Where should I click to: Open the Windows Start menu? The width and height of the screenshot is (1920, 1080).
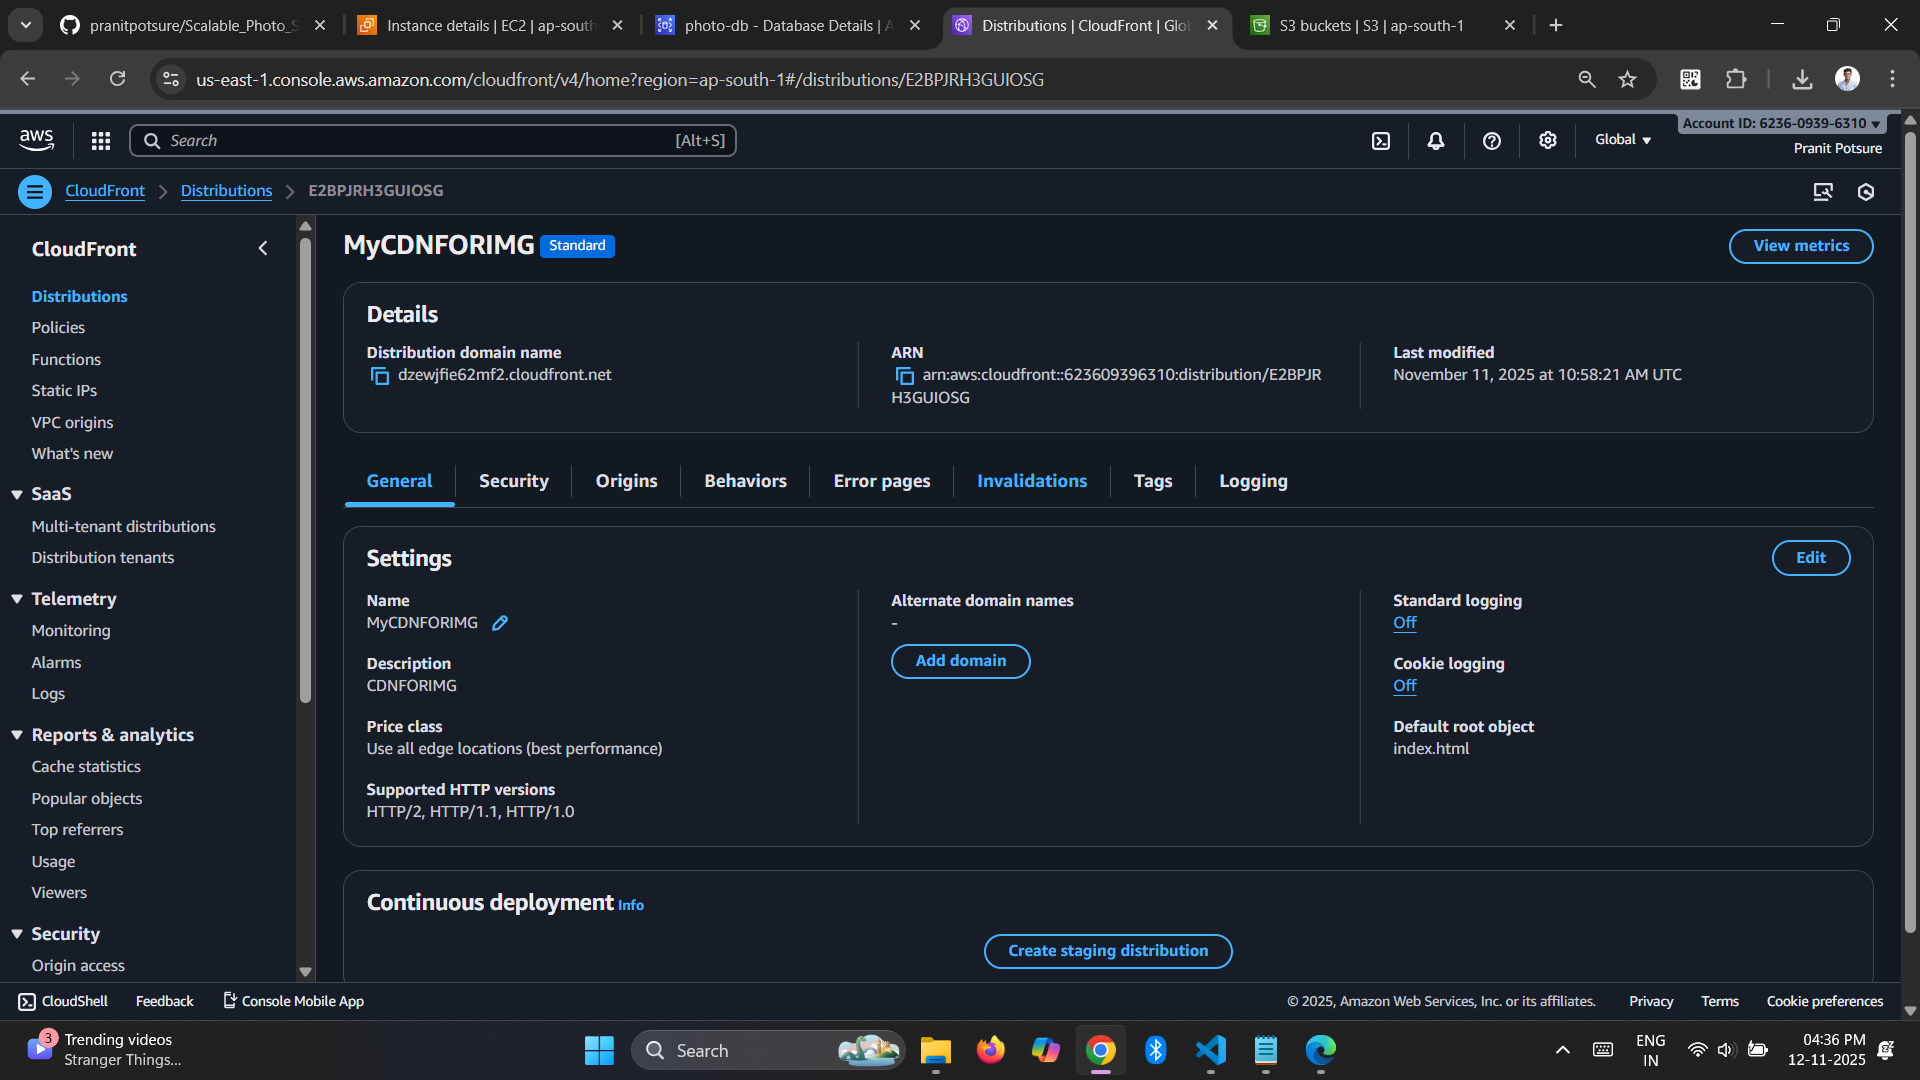(599, 1050)
